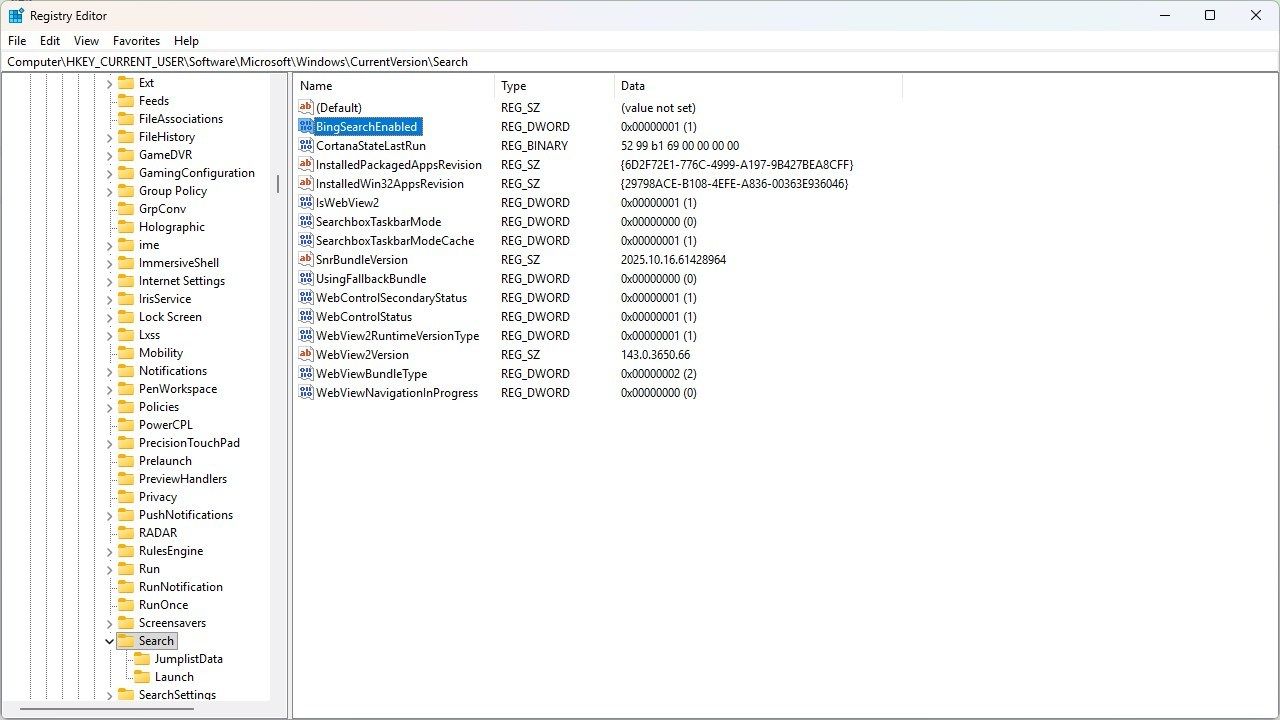Expand the Lock Screen key
The width and height of the screenshot is (1280, 720).
tap(109, 317)
